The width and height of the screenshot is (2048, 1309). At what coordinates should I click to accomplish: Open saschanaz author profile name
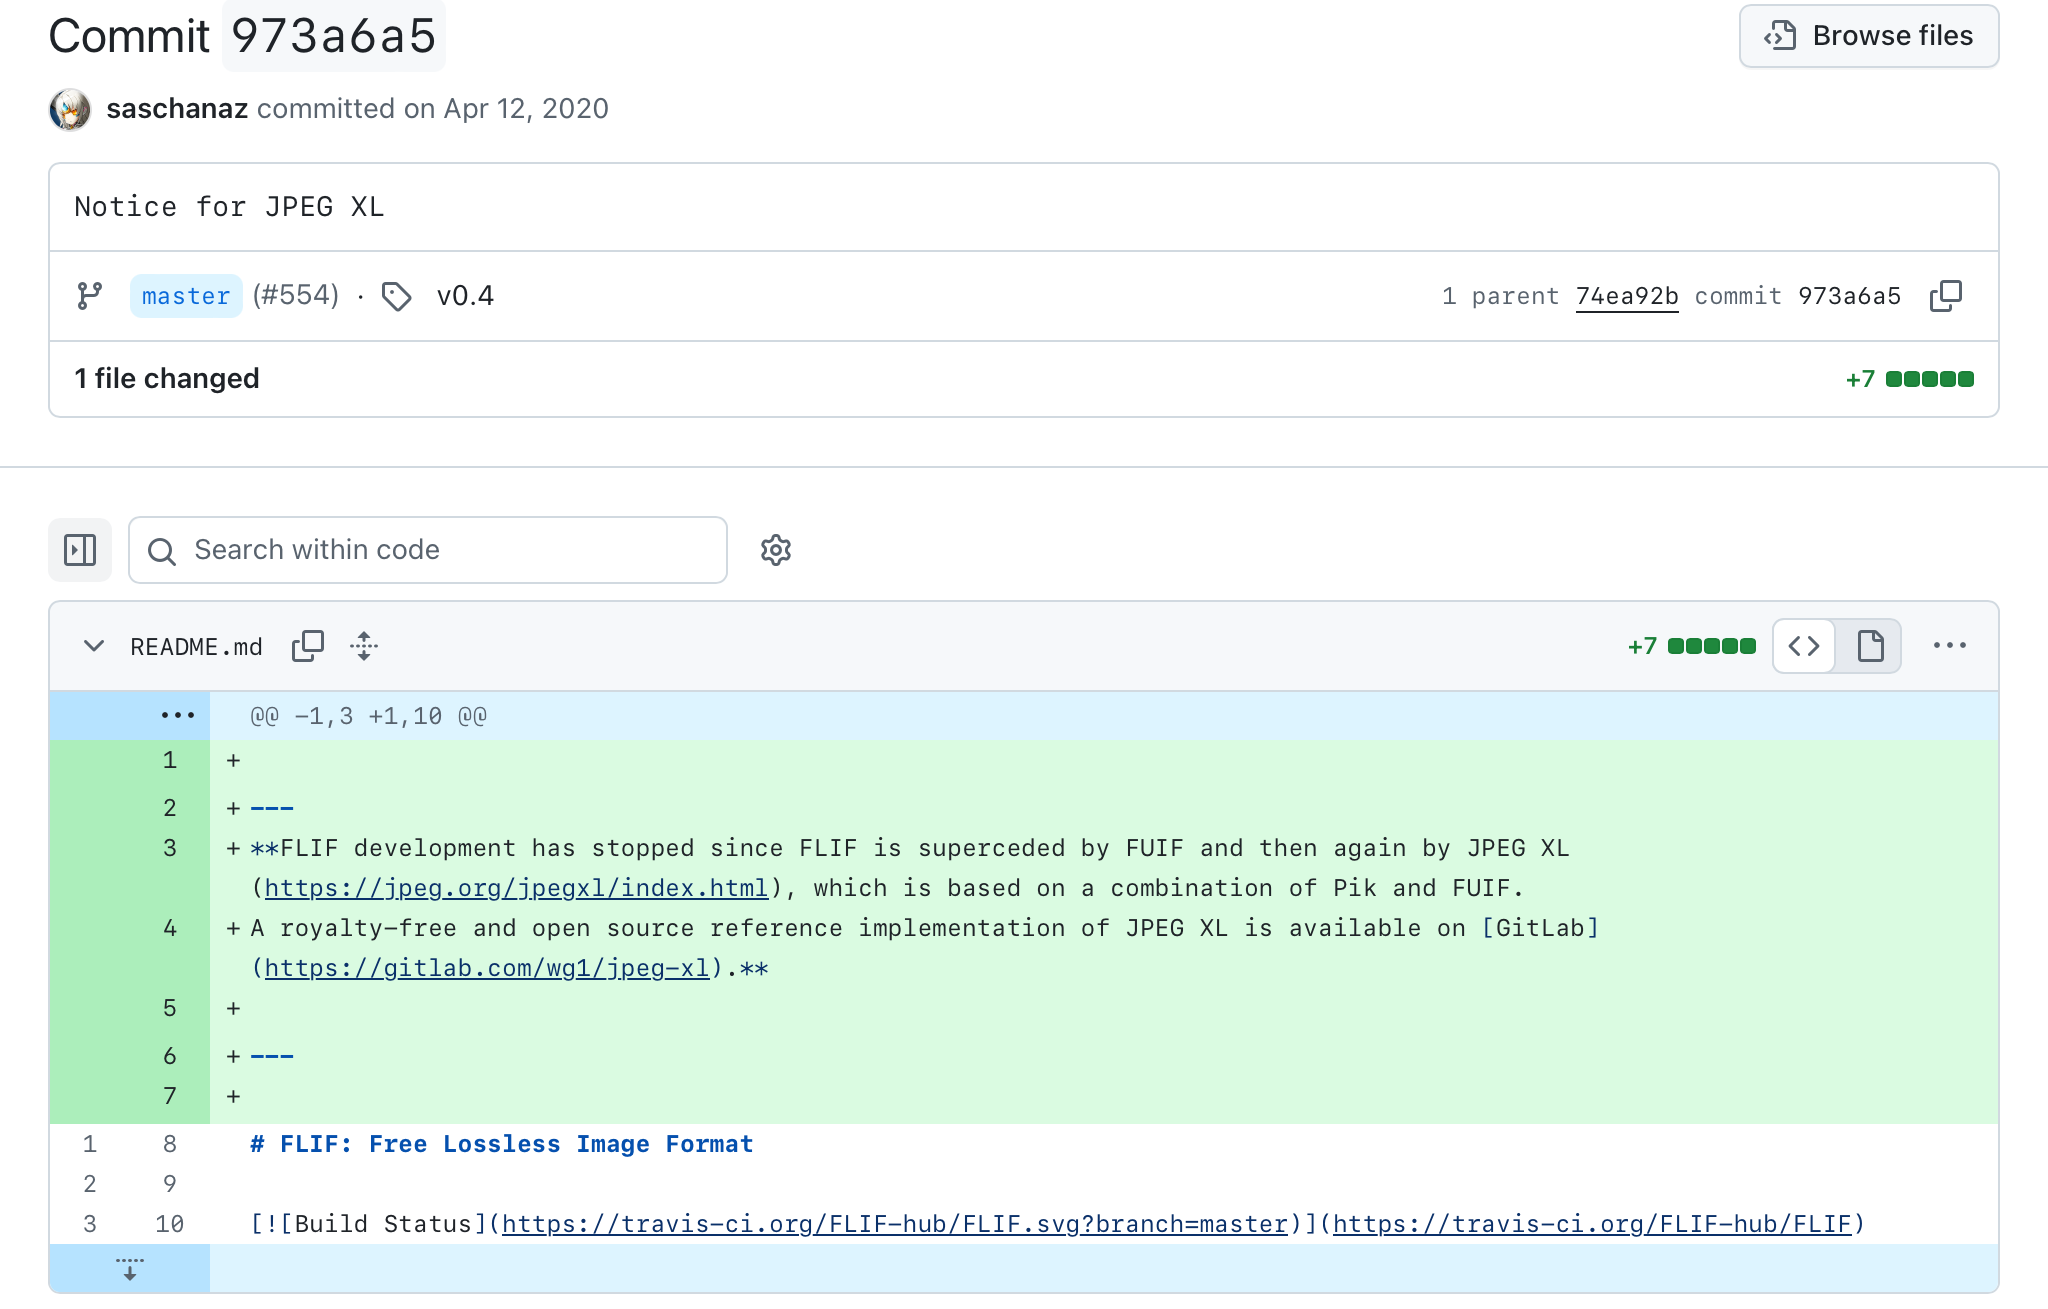click(177, 108)
